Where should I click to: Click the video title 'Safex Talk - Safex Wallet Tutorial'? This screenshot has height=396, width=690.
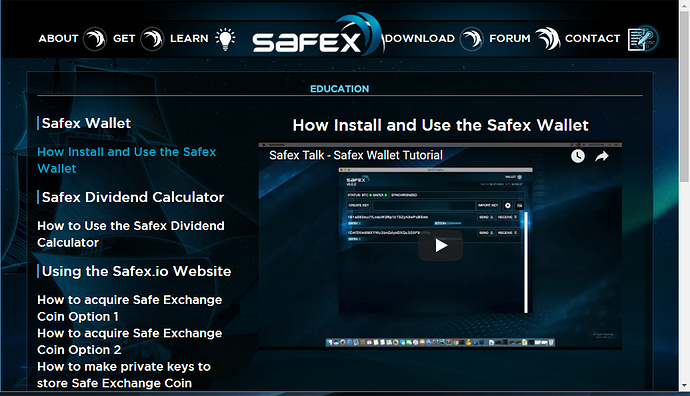pyautogui.click(x=356, y=155)
